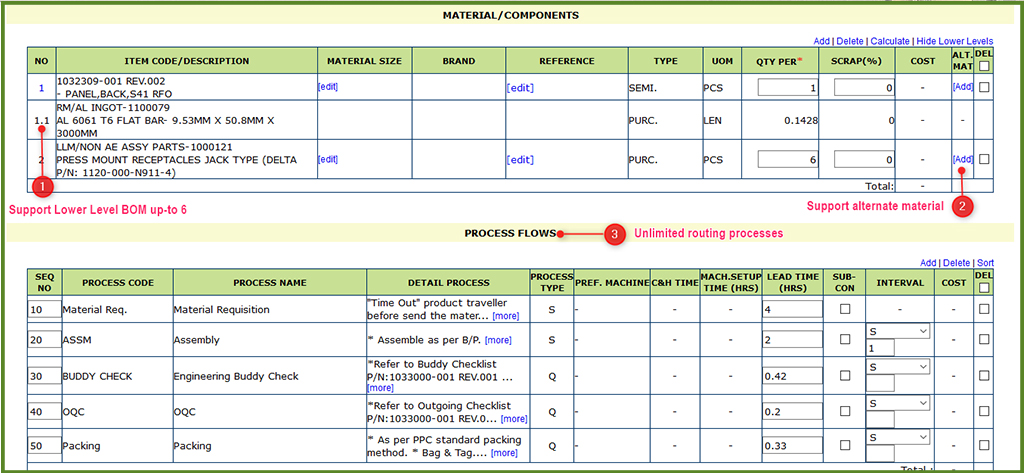The width and height of the screenshot is (1024, 473).
Task: Focus lead time field for Assembly
Action: 792,339
